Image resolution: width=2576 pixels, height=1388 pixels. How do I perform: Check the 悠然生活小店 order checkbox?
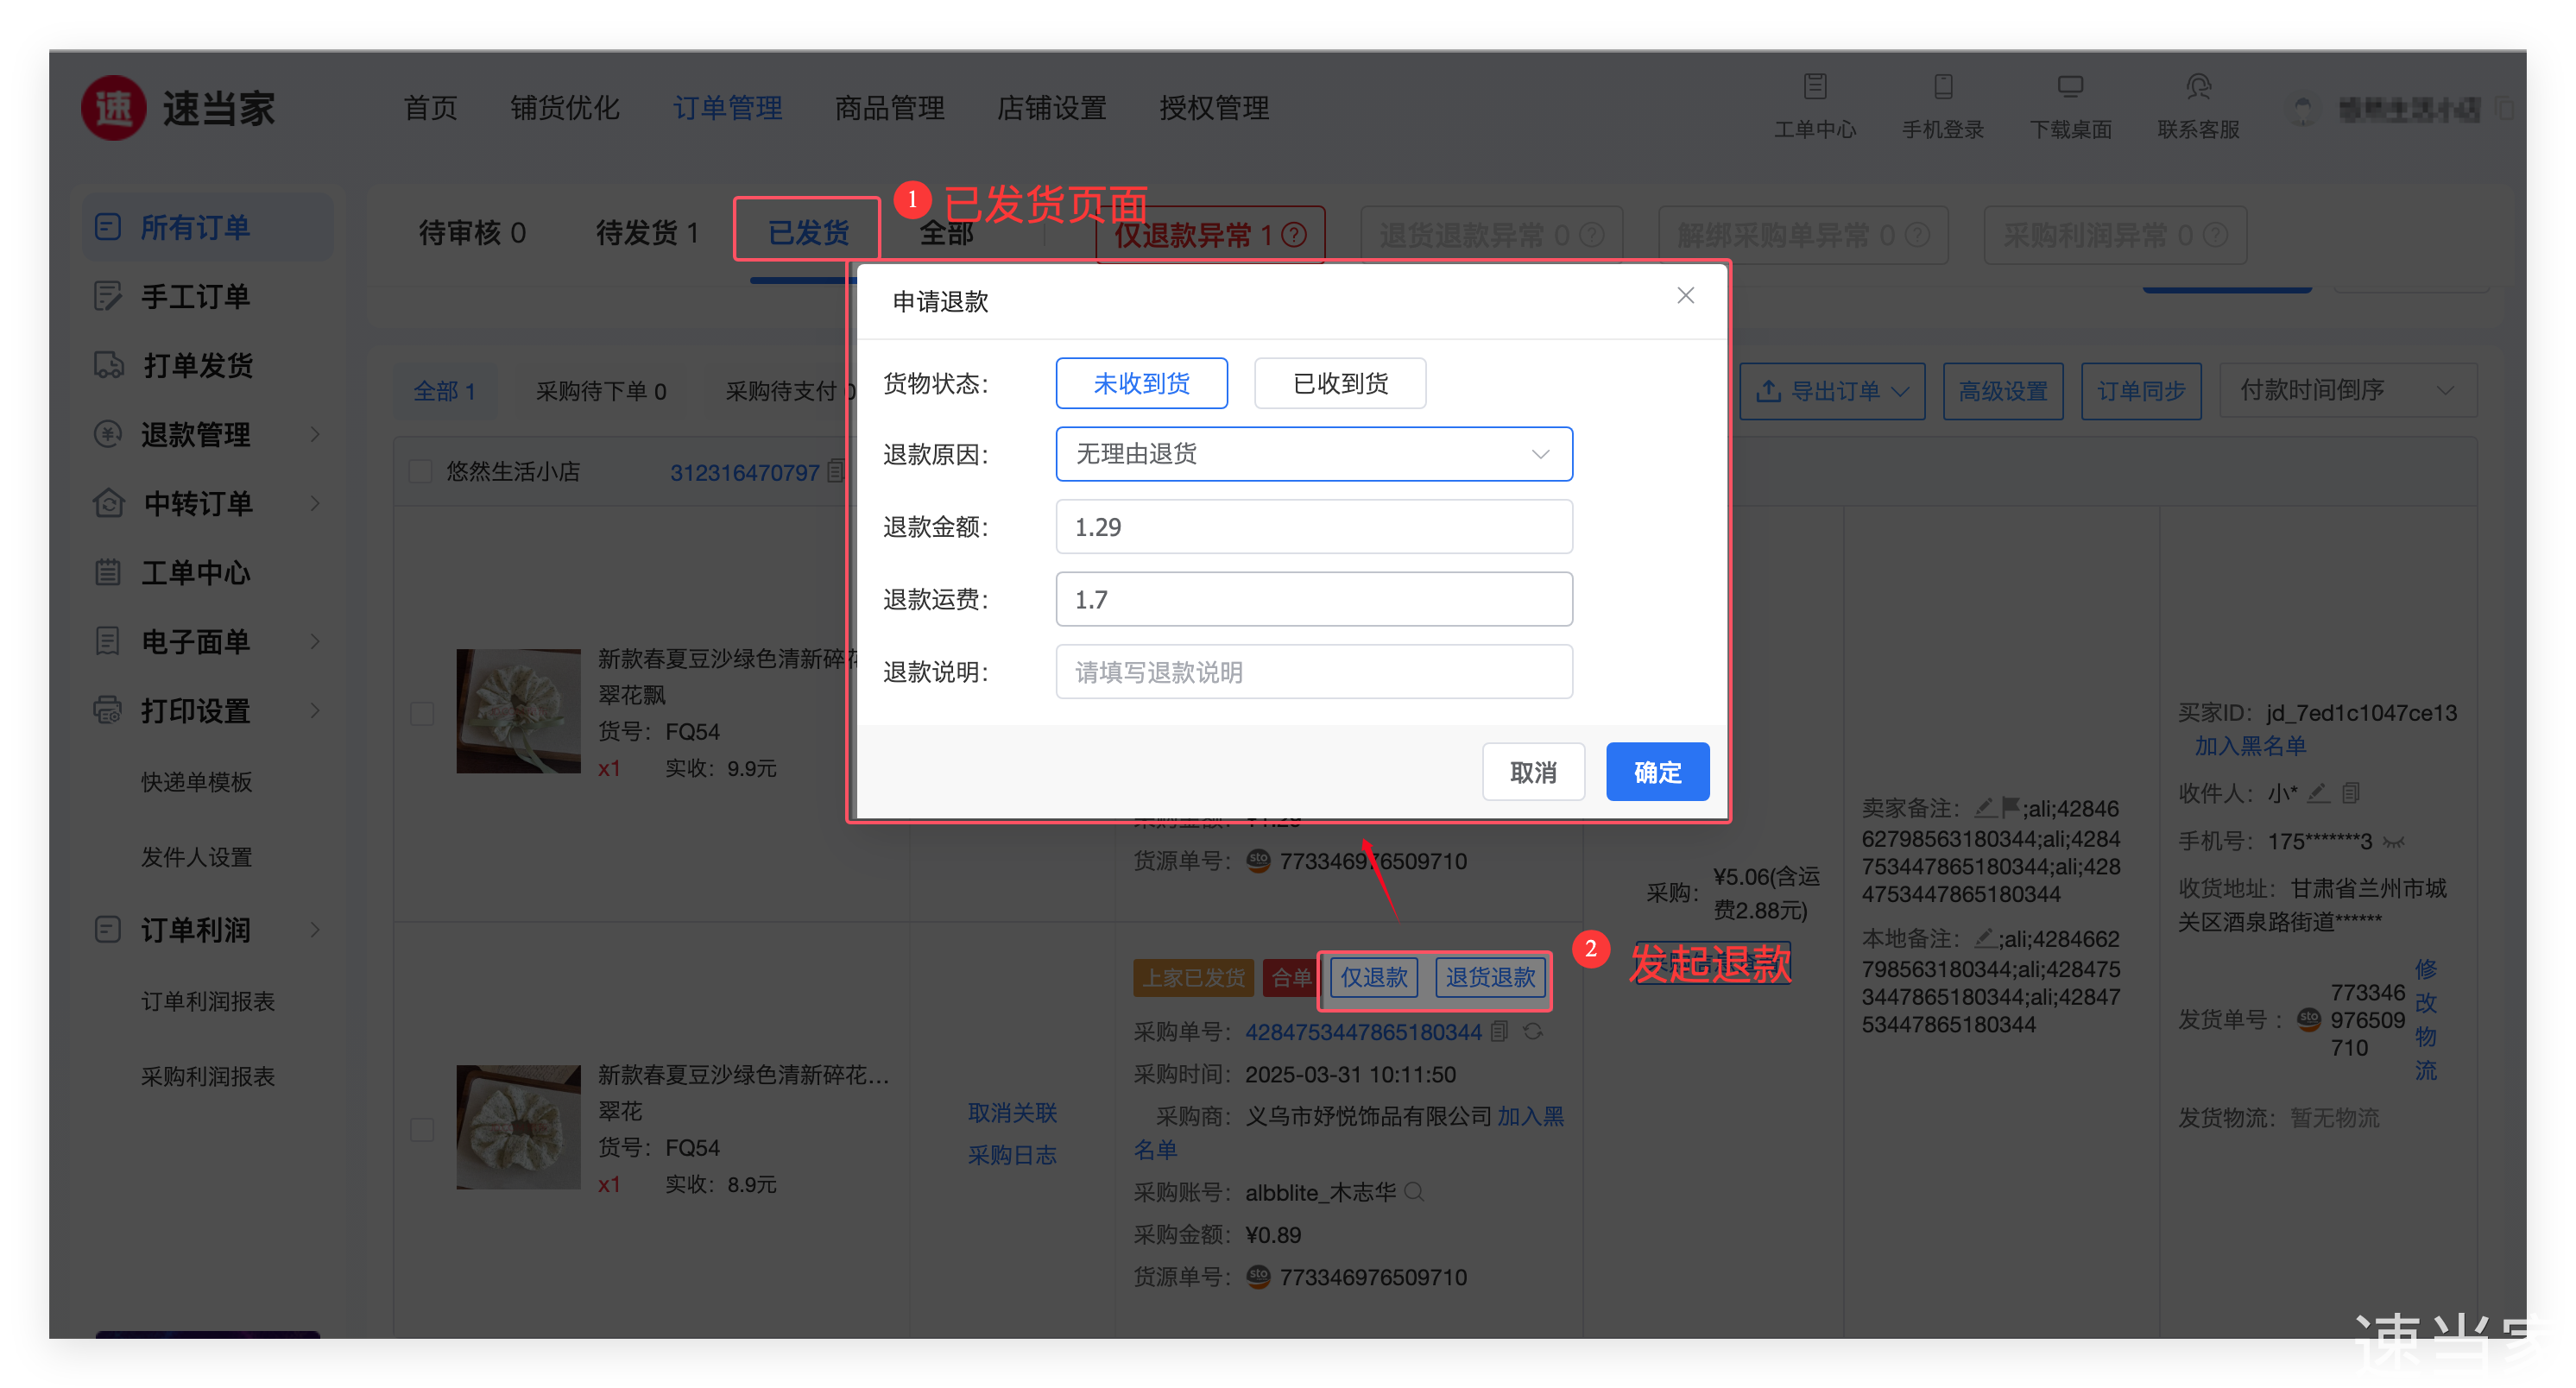(421, 472)
